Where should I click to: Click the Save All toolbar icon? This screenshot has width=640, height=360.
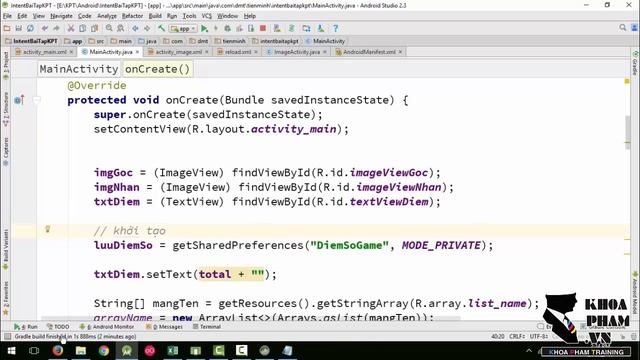coord(18,28)
